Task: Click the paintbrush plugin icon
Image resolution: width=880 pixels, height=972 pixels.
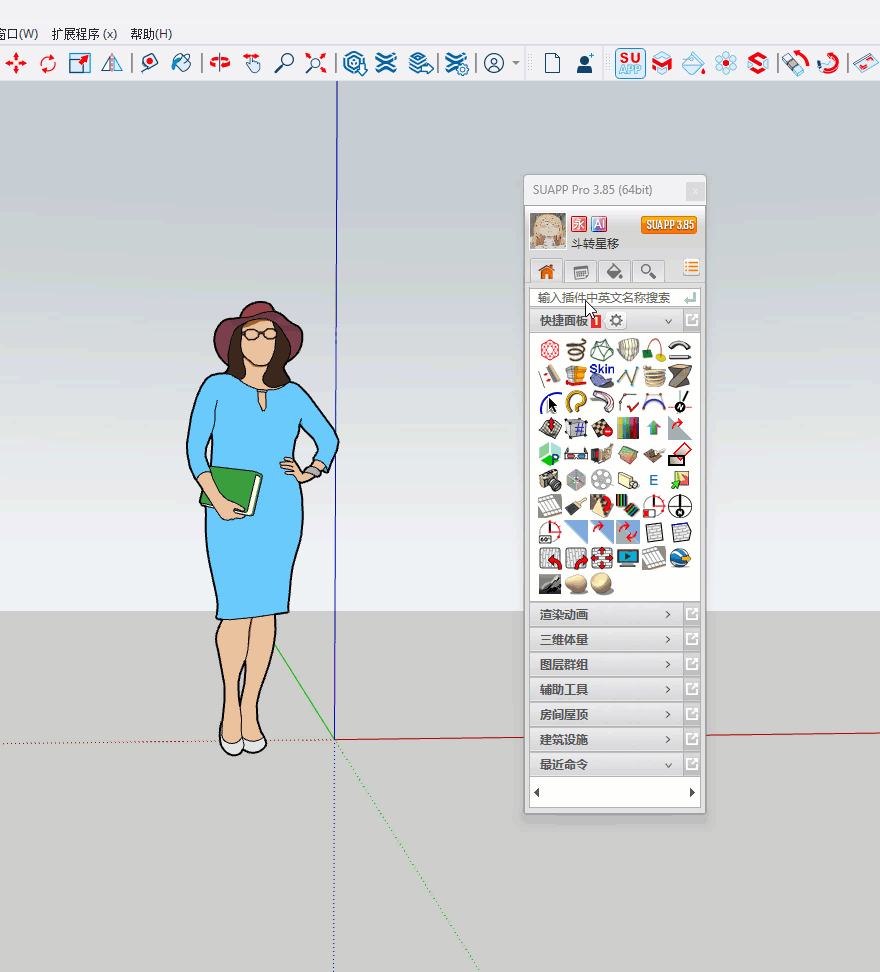Action: [575, 506]
